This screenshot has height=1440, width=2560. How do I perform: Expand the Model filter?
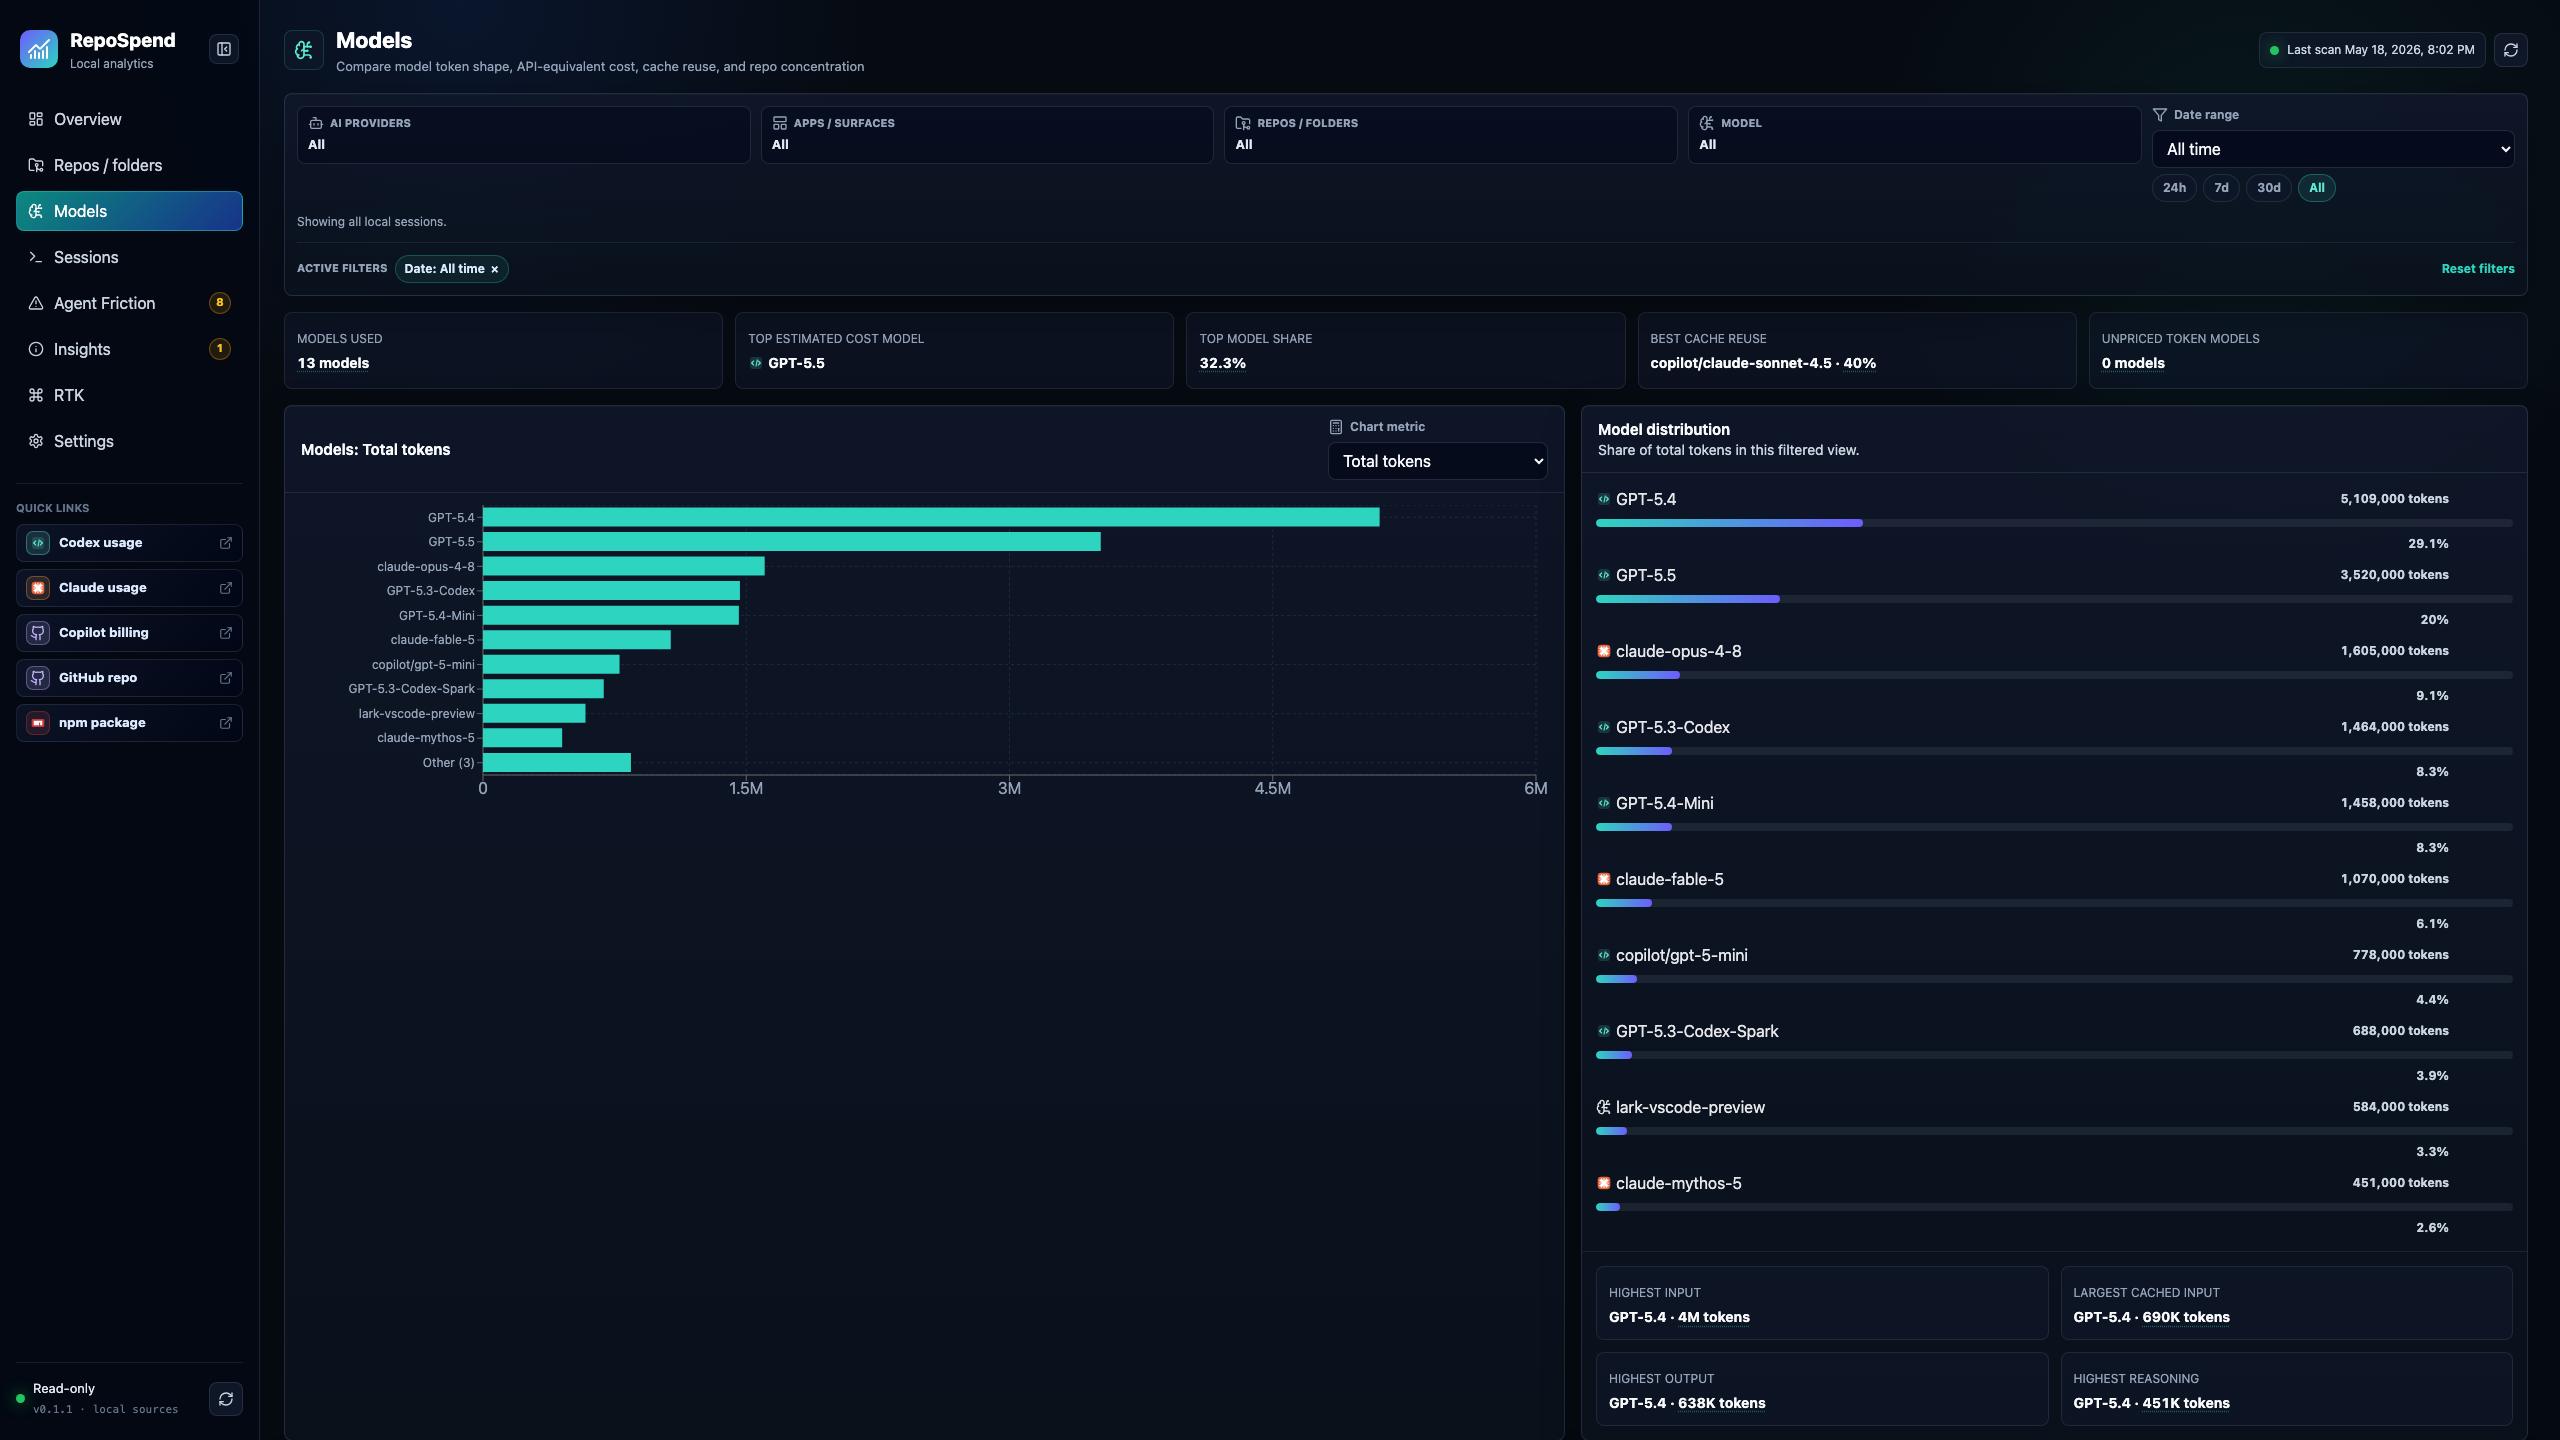point(1914,135)
